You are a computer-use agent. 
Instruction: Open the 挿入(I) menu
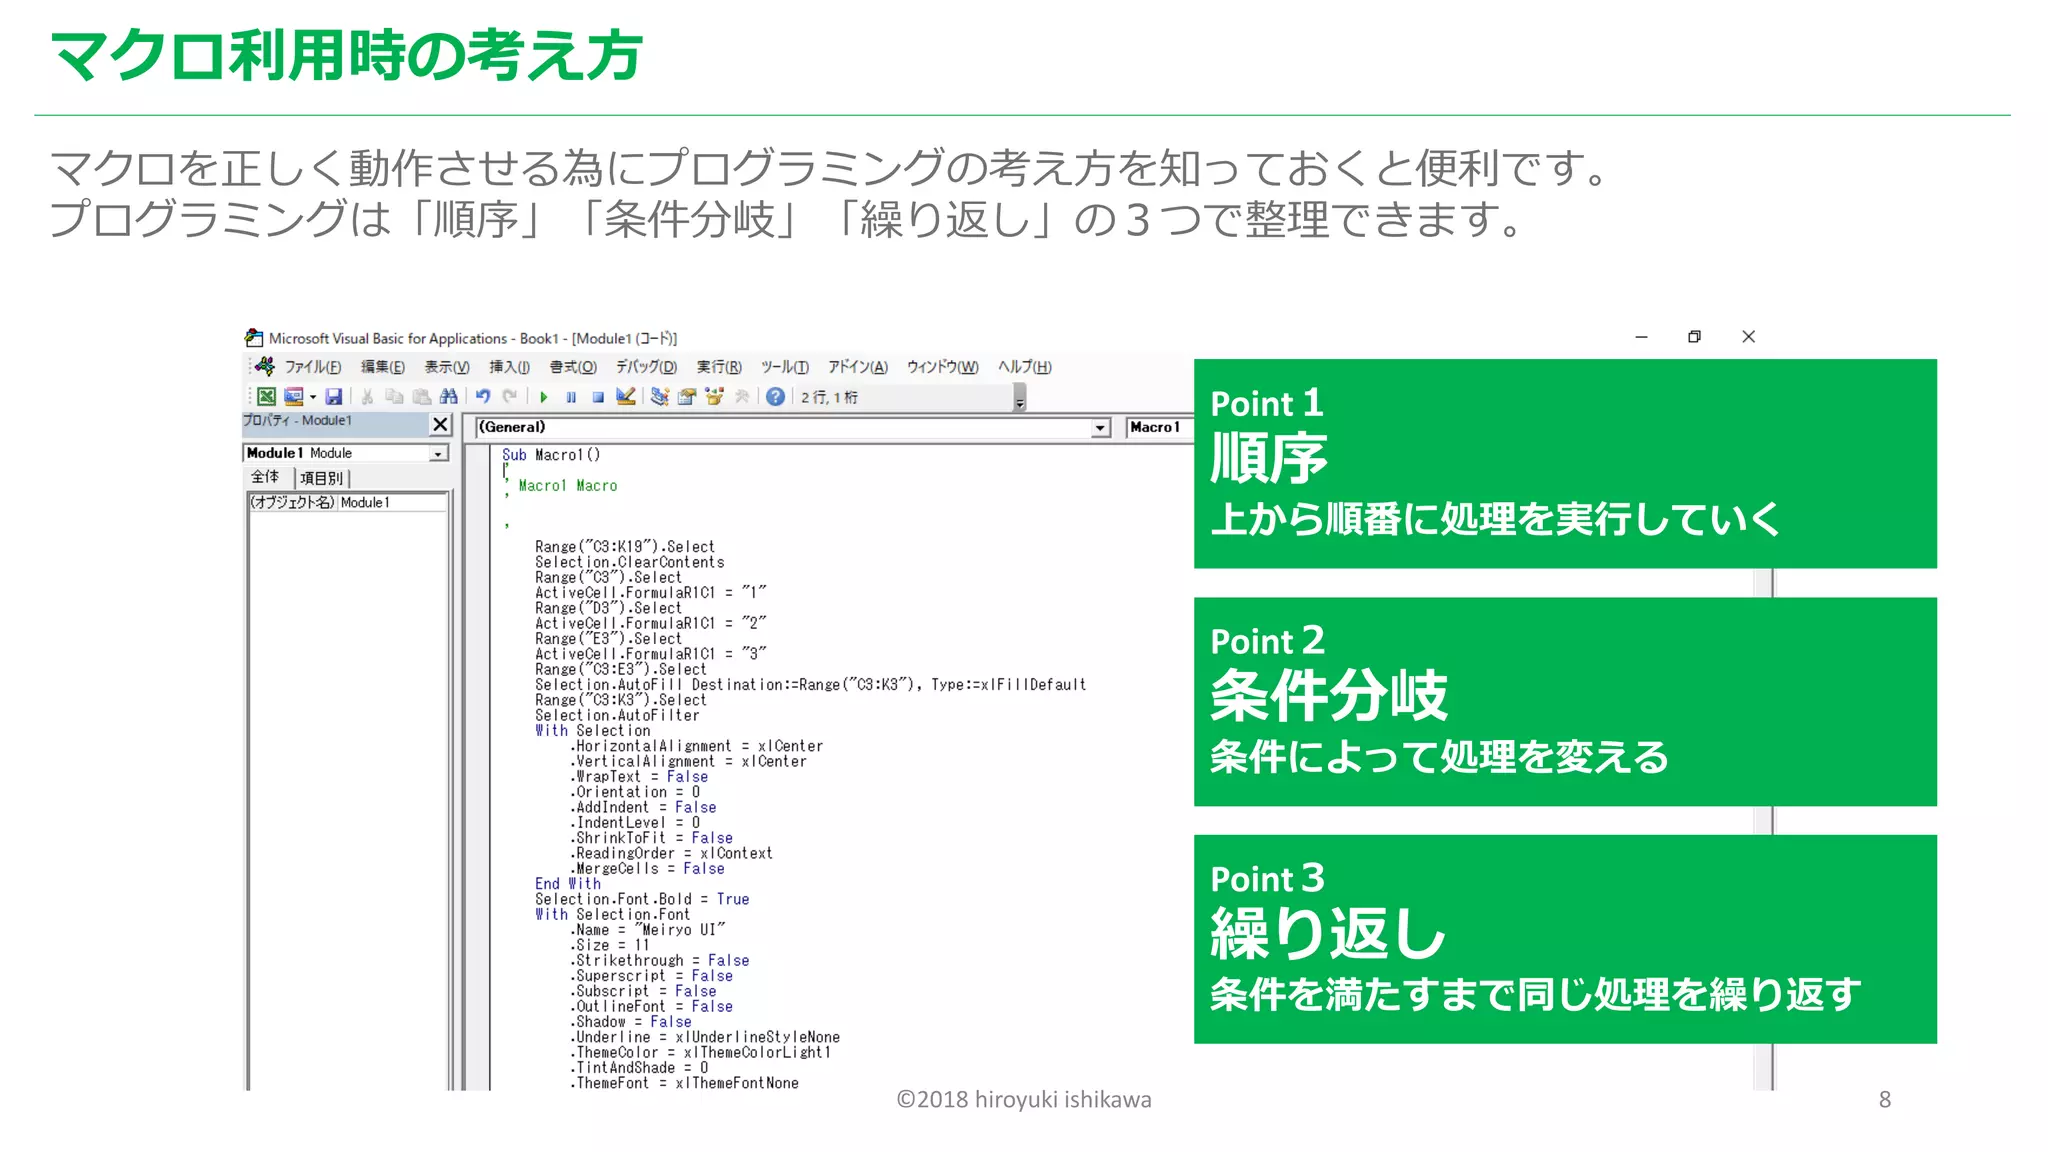click(509, 367)
